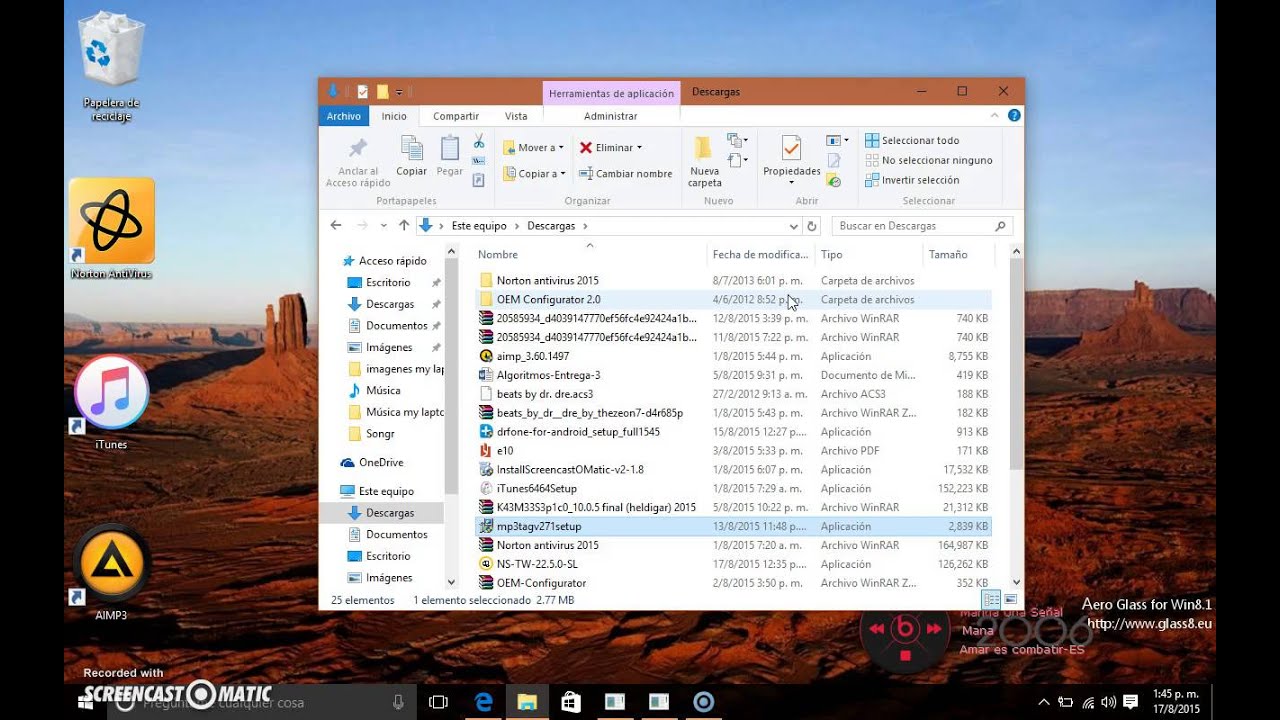Click the Paste shortcut icon in Portapapeles

(x=479, y=180)
